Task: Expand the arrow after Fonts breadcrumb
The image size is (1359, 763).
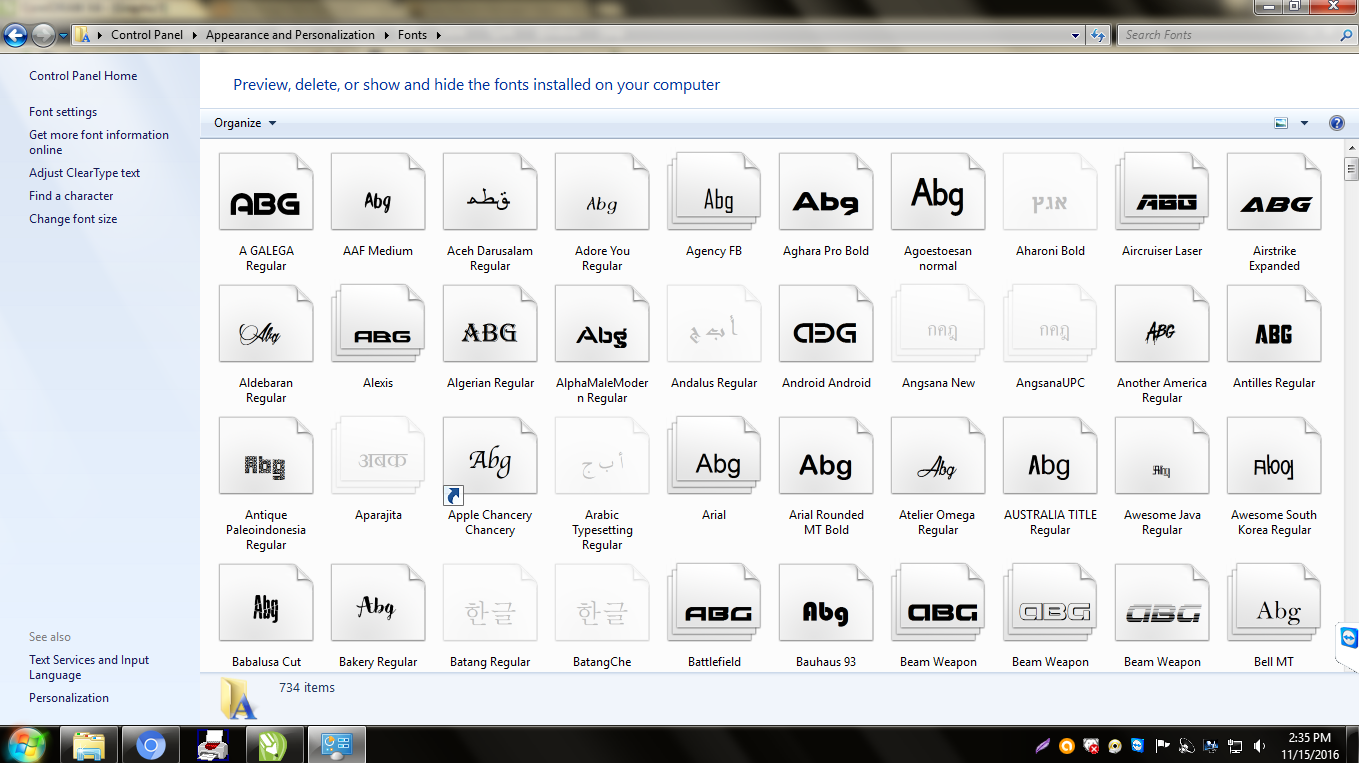Action: click(x=438, y=35)
